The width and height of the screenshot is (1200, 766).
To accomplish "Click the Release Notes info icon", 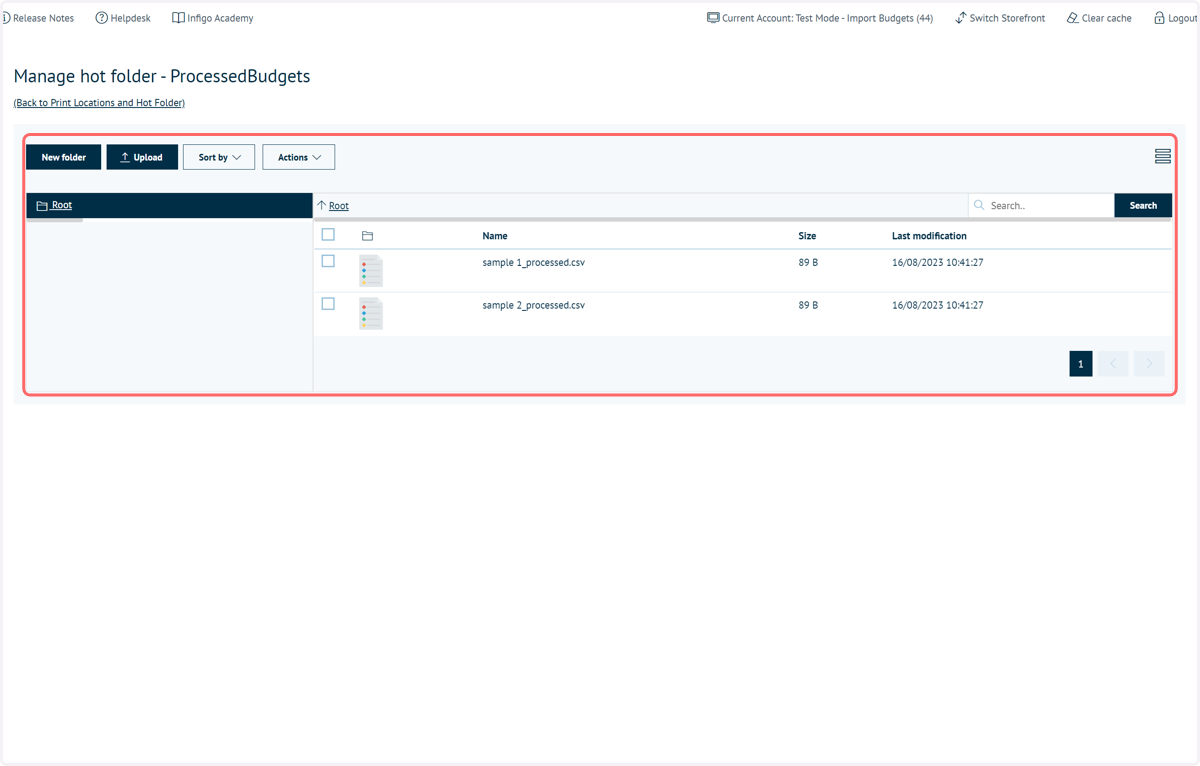I will point(6,18).
